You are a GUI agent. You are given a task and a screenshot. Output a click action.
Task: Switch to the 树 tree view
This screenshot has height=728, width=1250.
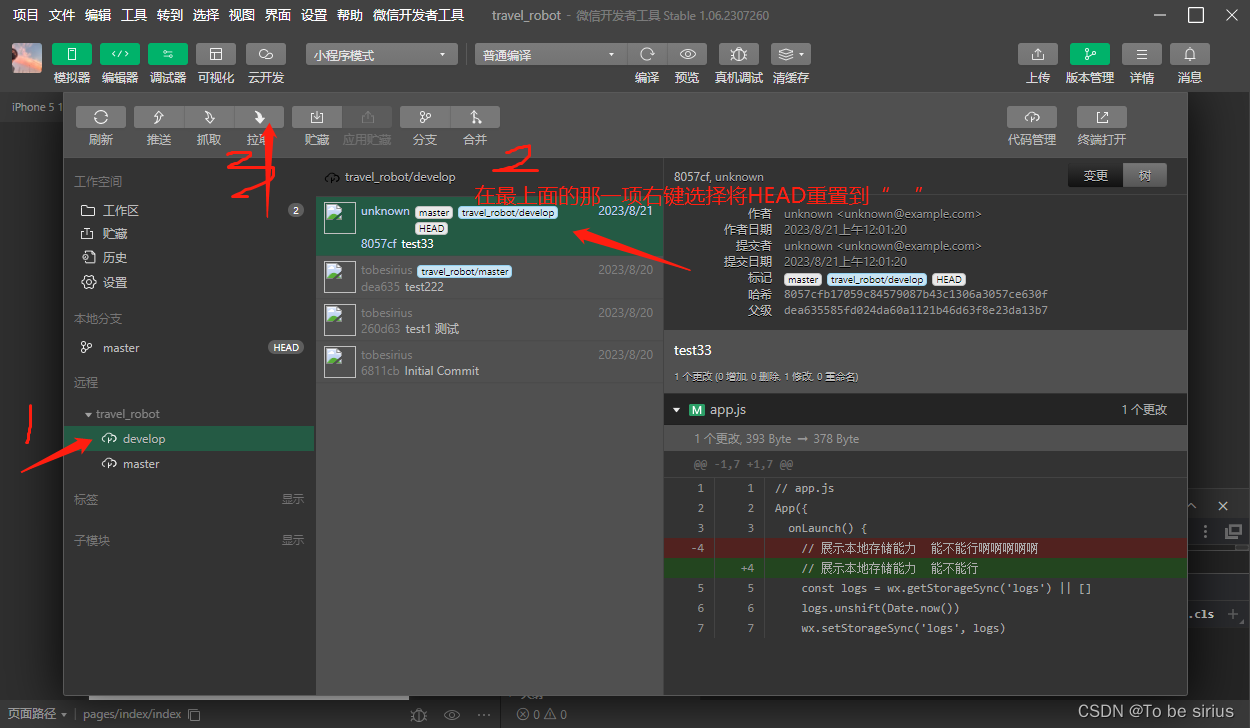point(1145,175)
